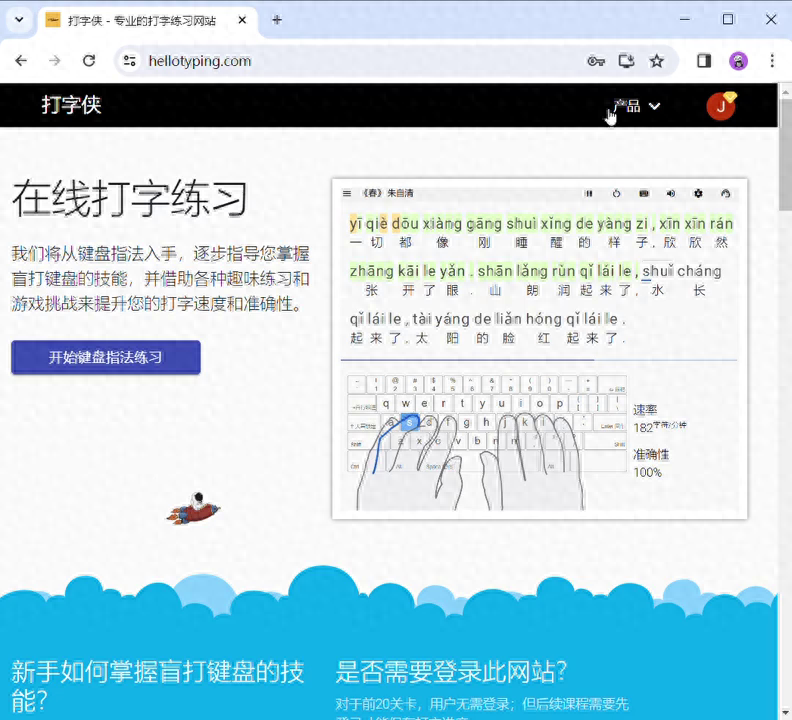792x720 pixels.
Task: Click the 开始键盘指法练习 button
Action: click(106, 357)
